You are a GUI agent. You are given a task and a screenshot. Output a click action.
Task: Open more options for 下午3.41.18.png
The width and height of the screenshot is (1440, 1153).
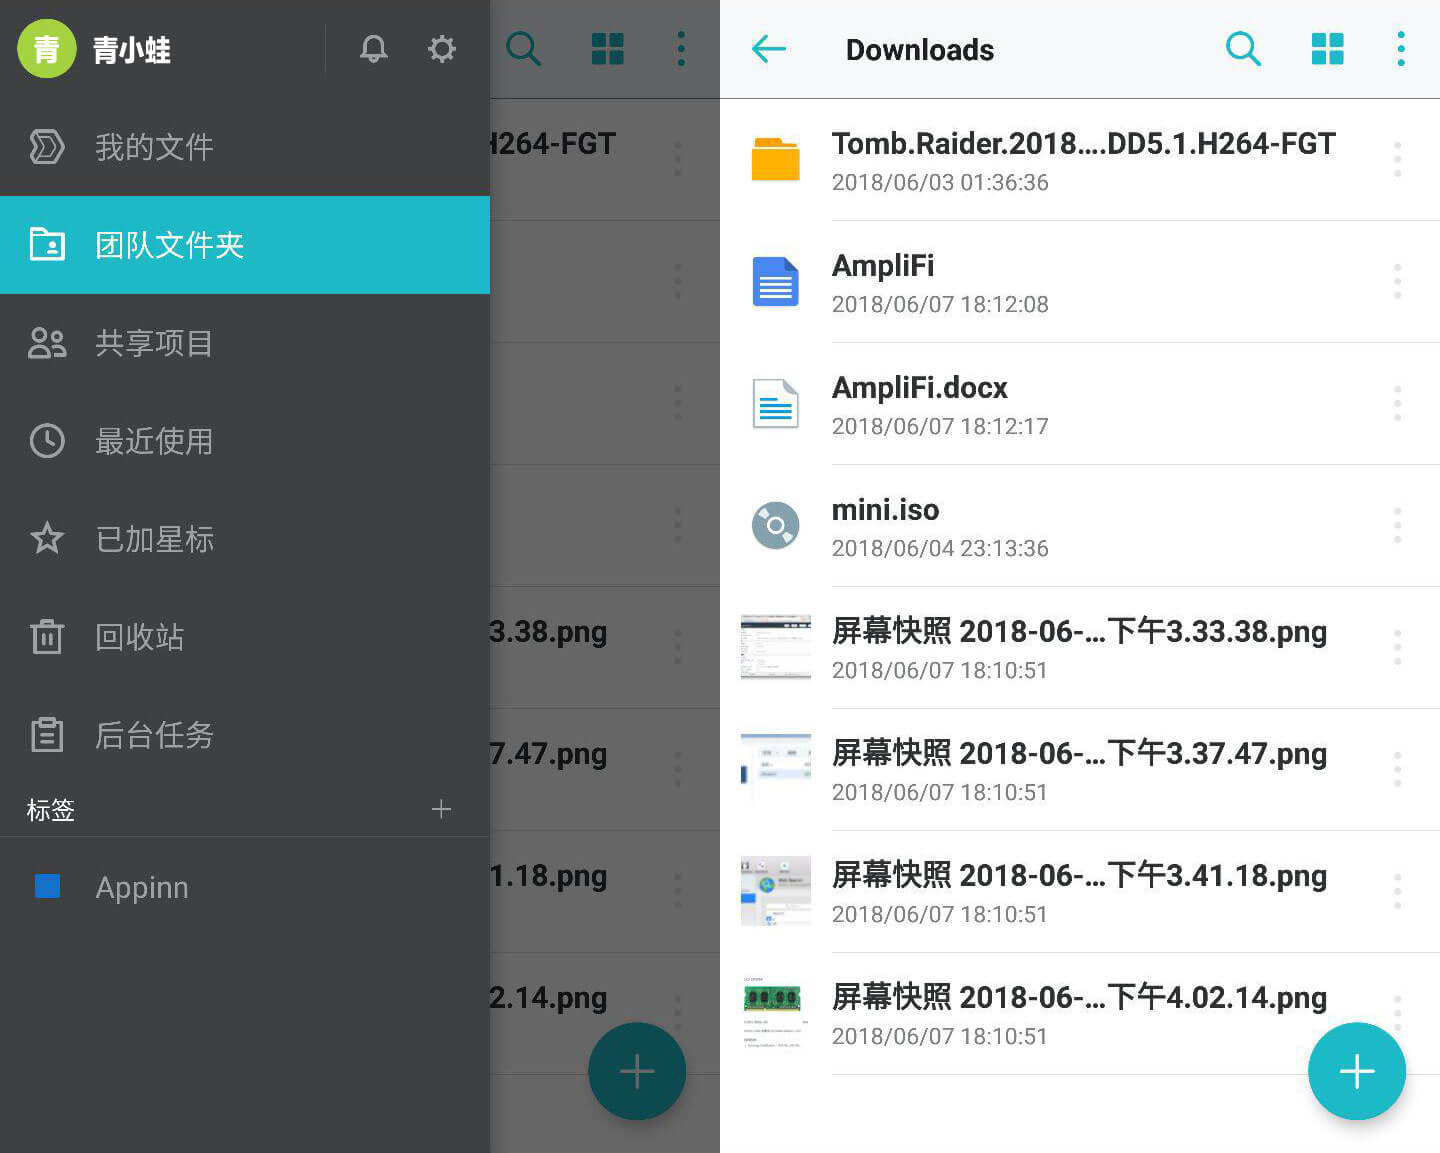(x=1397, y=892)
